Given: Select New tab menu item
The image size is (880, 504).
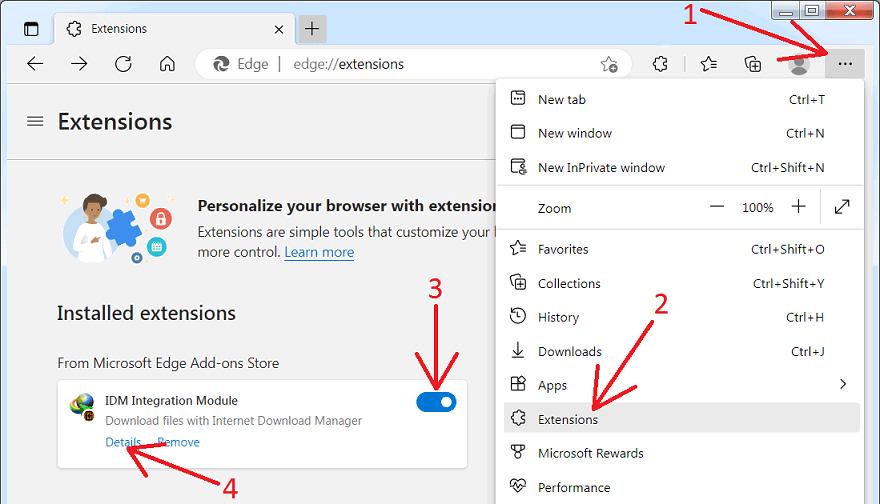Looking at the screenshot, I should (680, 99).
